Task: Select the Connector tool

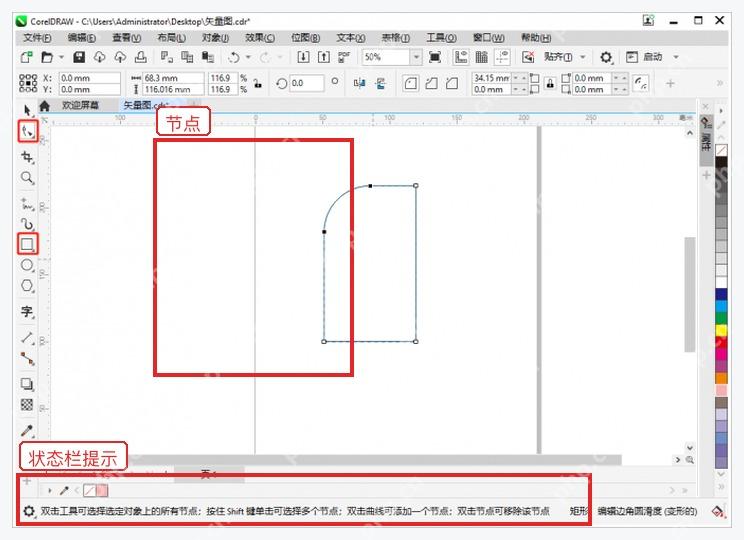Action: click(27, 359)
